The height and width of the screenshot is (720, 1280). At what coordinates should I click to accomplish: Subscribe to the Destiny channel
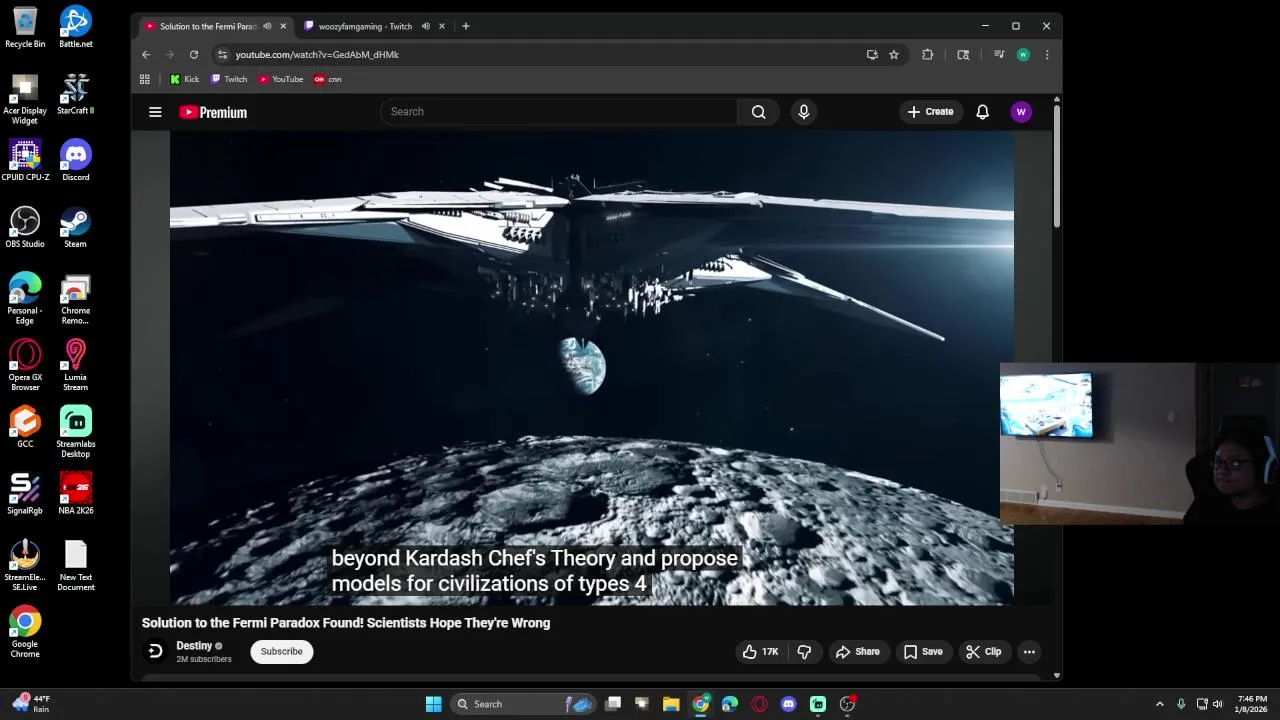tap(281, 652)
